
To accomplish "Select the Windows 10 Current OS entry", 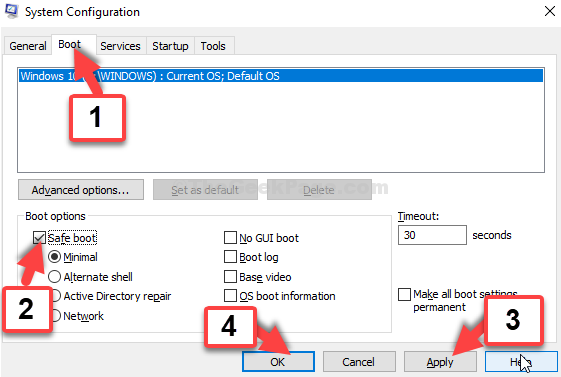I will (281, 76).
